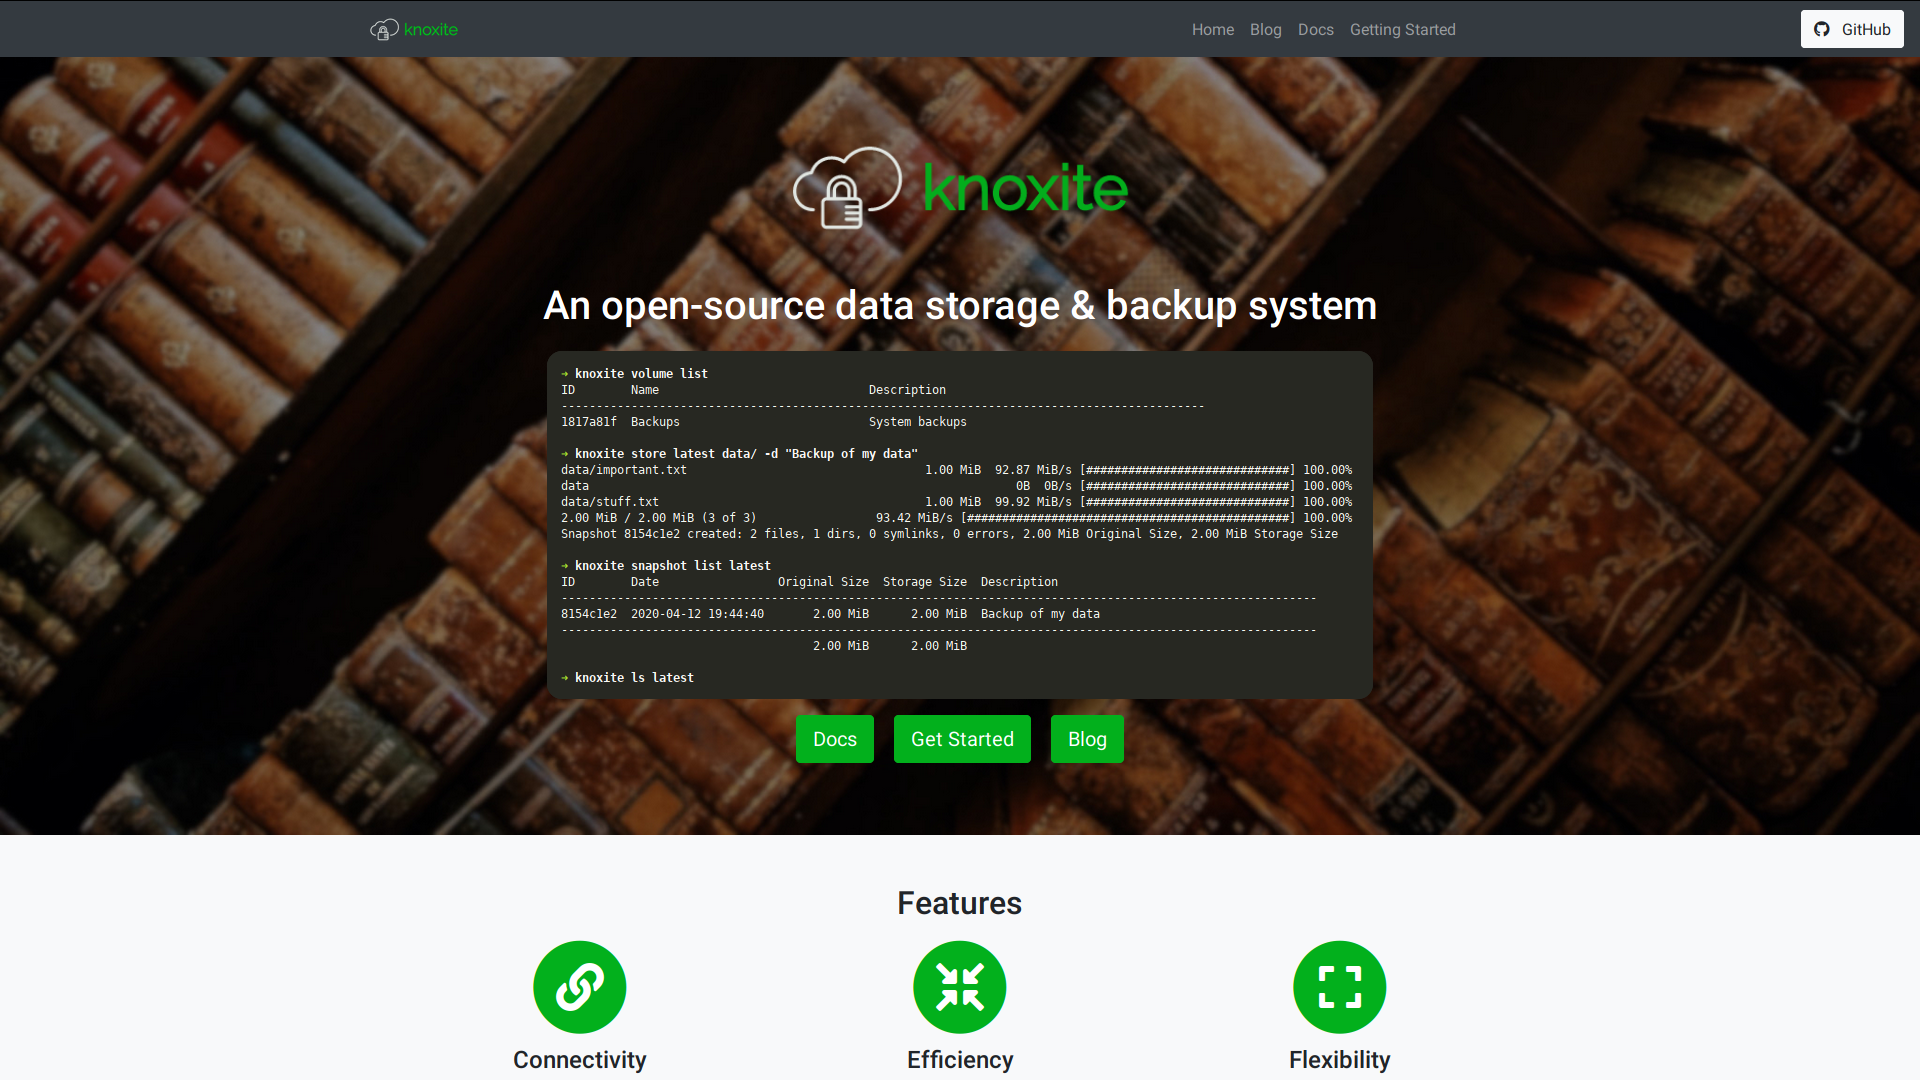Click the Docs green hero button
Viewport: 1920px width, 1080px height.
(x=835, y=738)
